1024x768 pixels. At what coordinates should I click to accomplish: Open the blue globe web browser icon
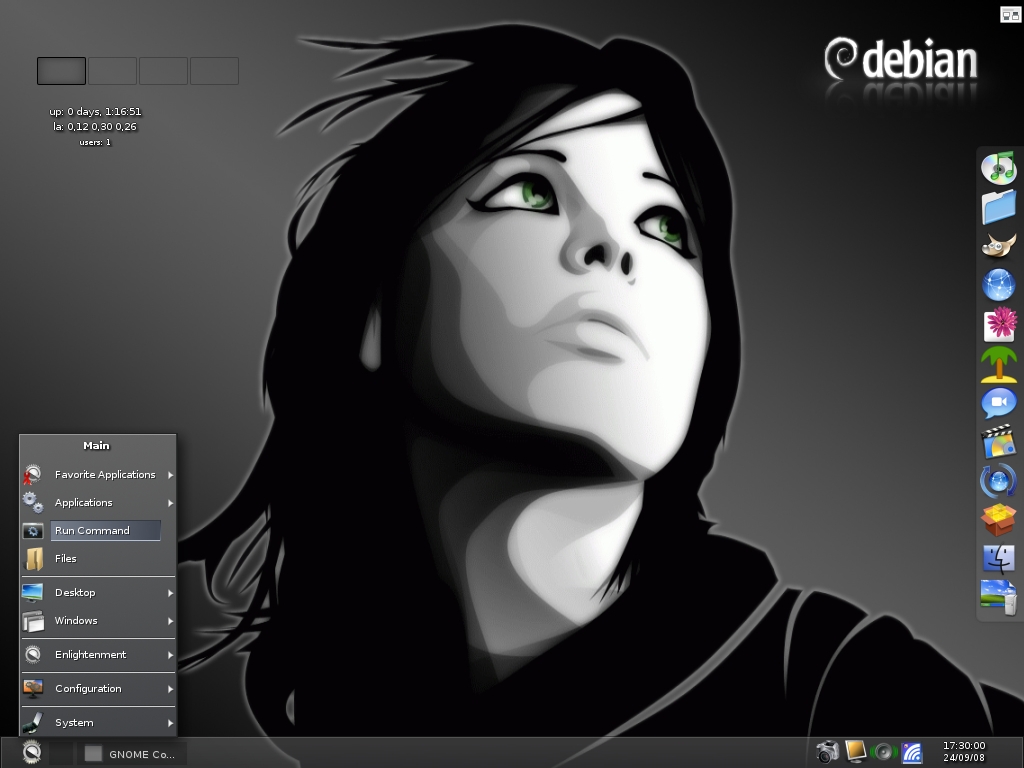click(x=999, y=285)
